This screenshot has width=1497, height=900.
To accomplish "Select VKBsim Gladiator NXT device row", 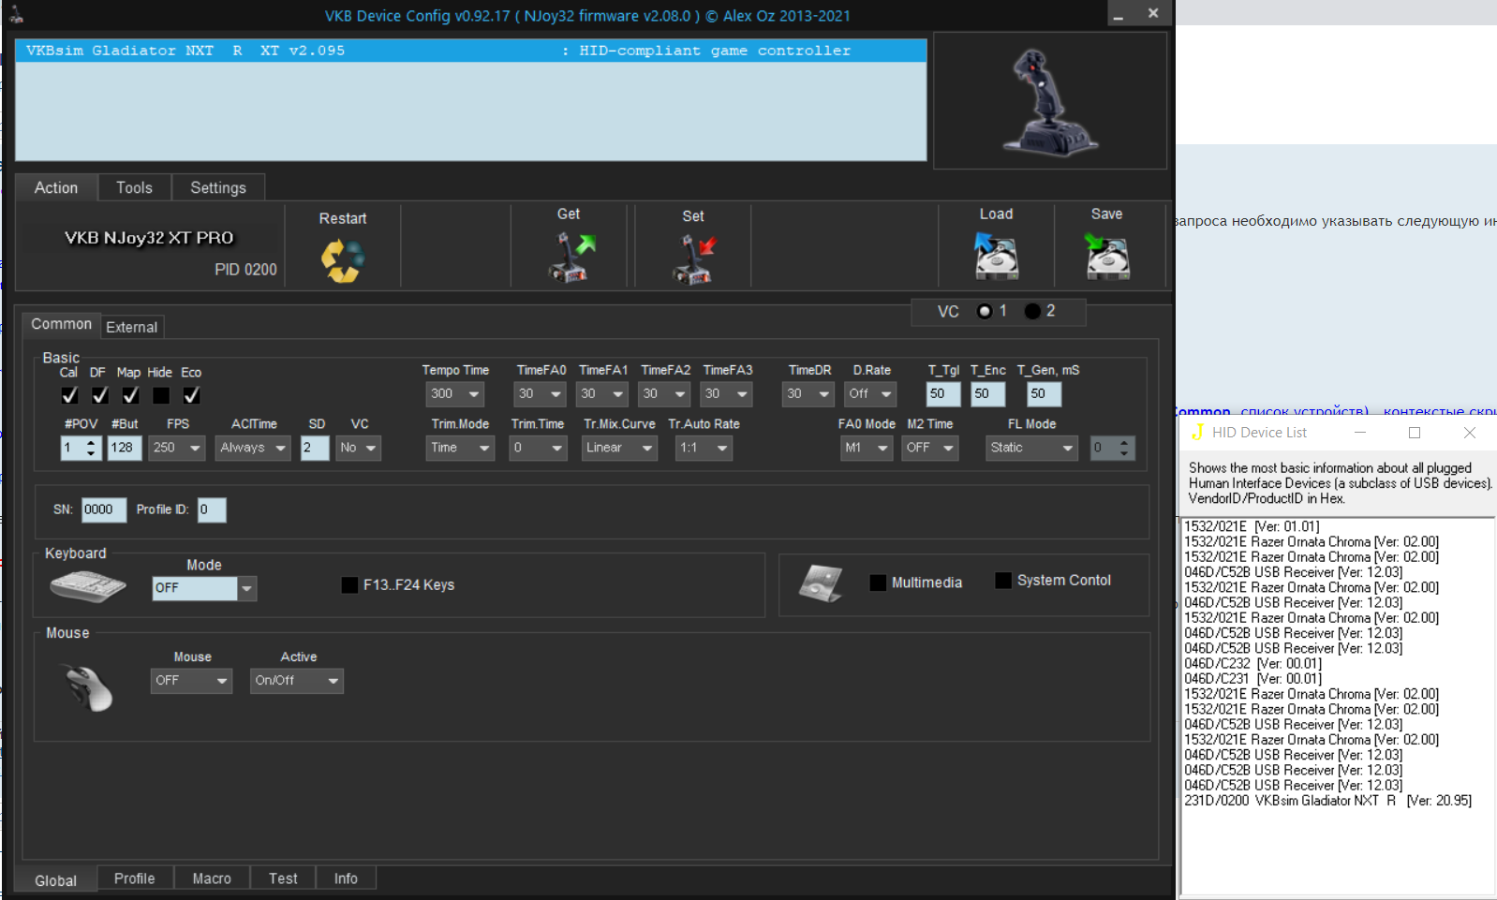I will (x=471, y=50).
